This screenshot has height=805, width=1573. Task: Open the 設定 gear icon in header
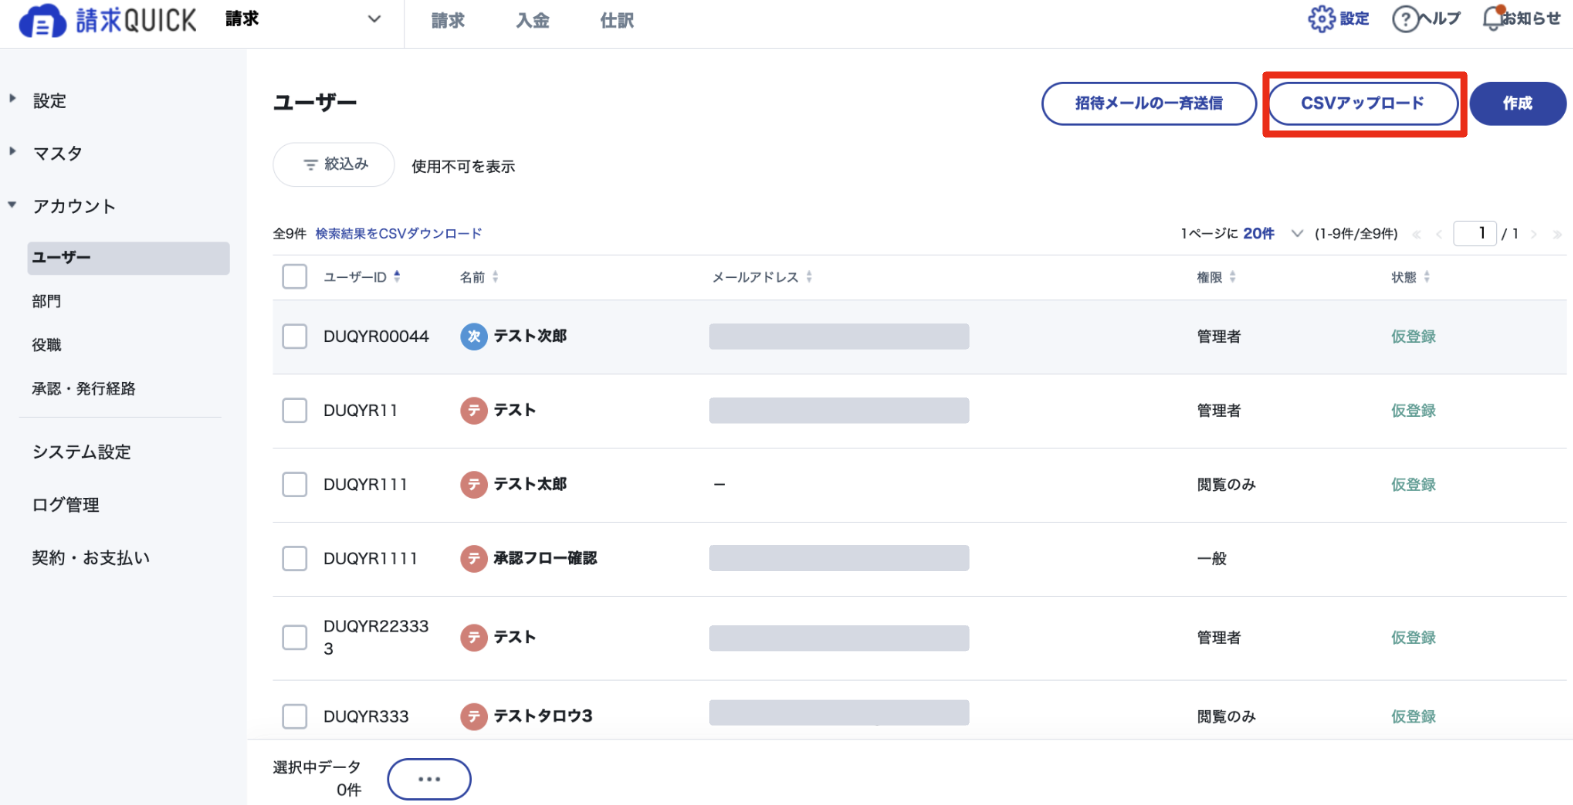click(x=1321, y=19)
